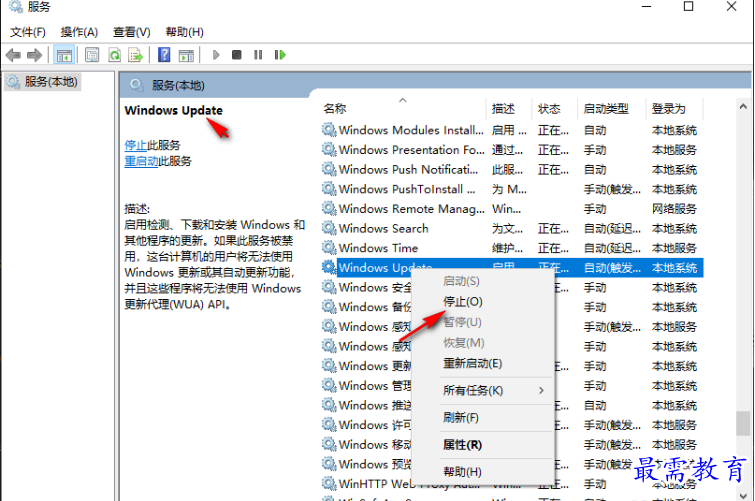Click the Stop service square icon
Viewport: 755px width, 501px height.
click(x=236, y=55)
